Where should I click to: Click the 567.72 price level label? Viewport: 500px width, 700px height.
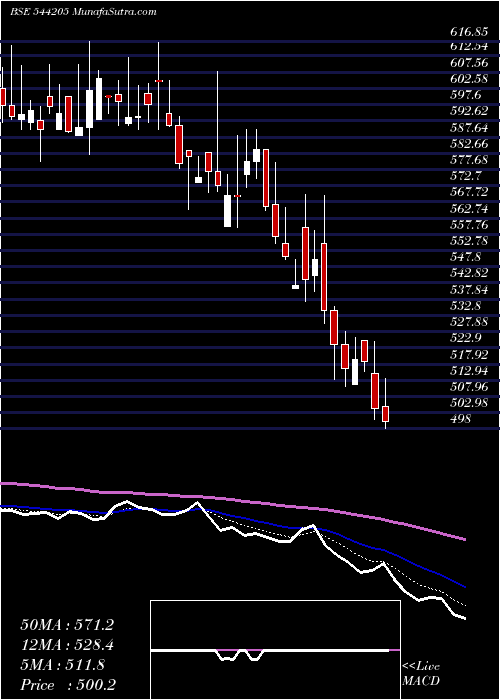click(x=467, y=192)
